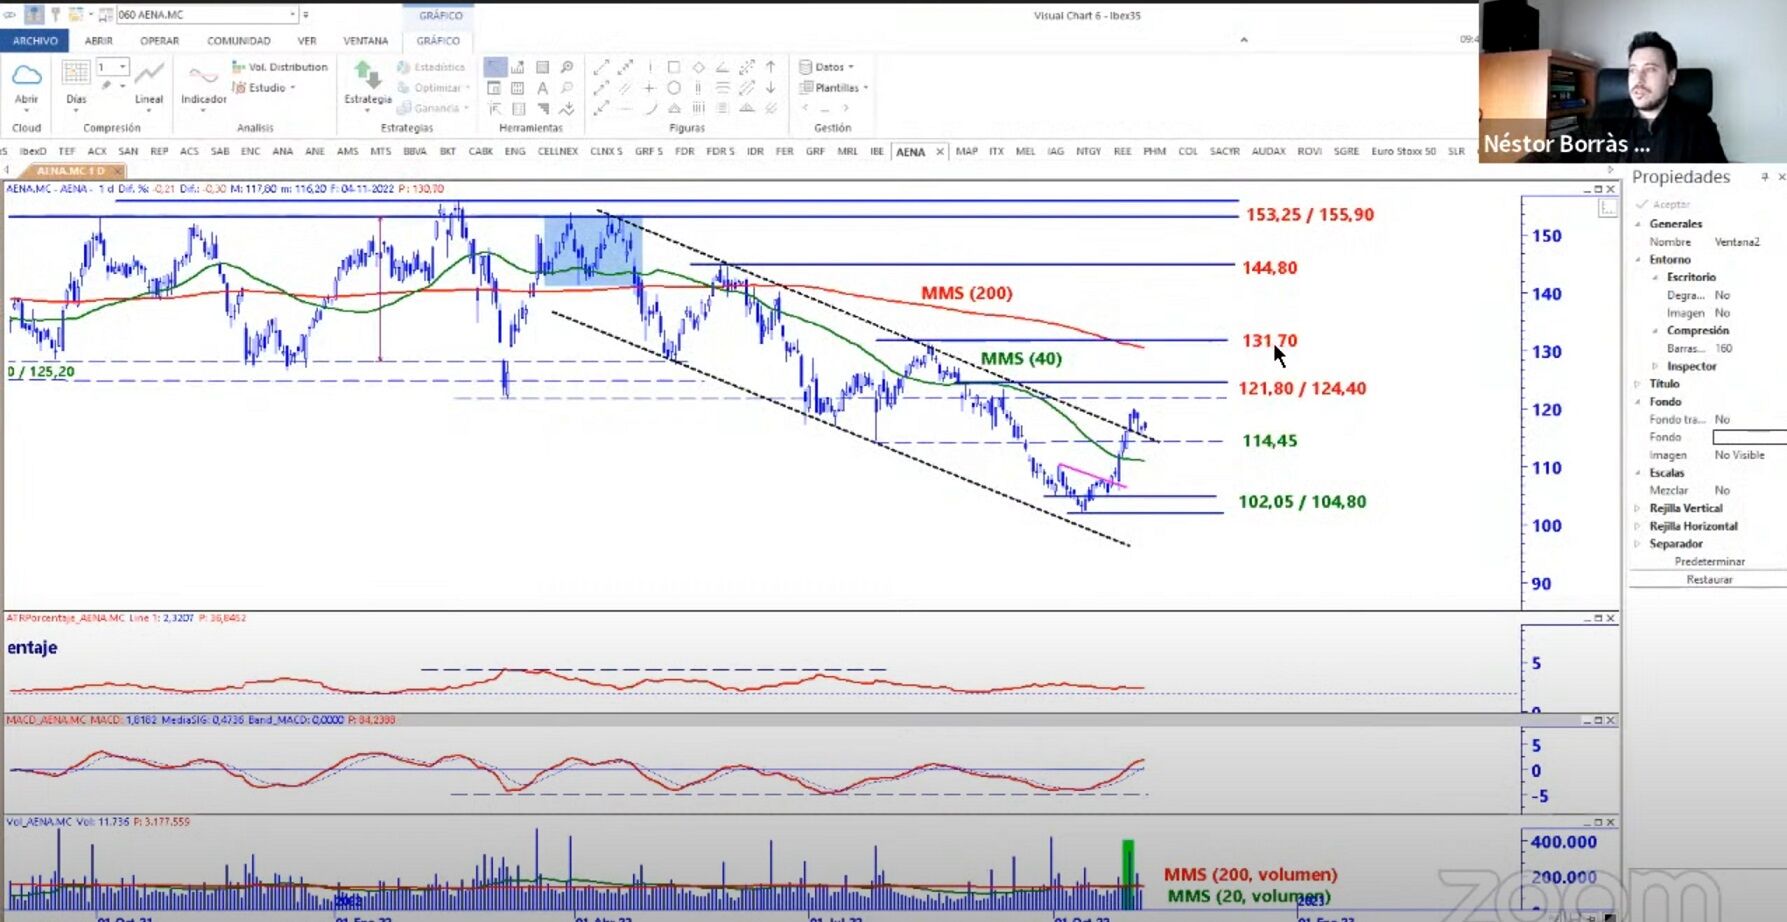Viewport: 1787px width, 922px height.
Task: Expand the Rejilla Vertical group
Action: (1638, 509)
